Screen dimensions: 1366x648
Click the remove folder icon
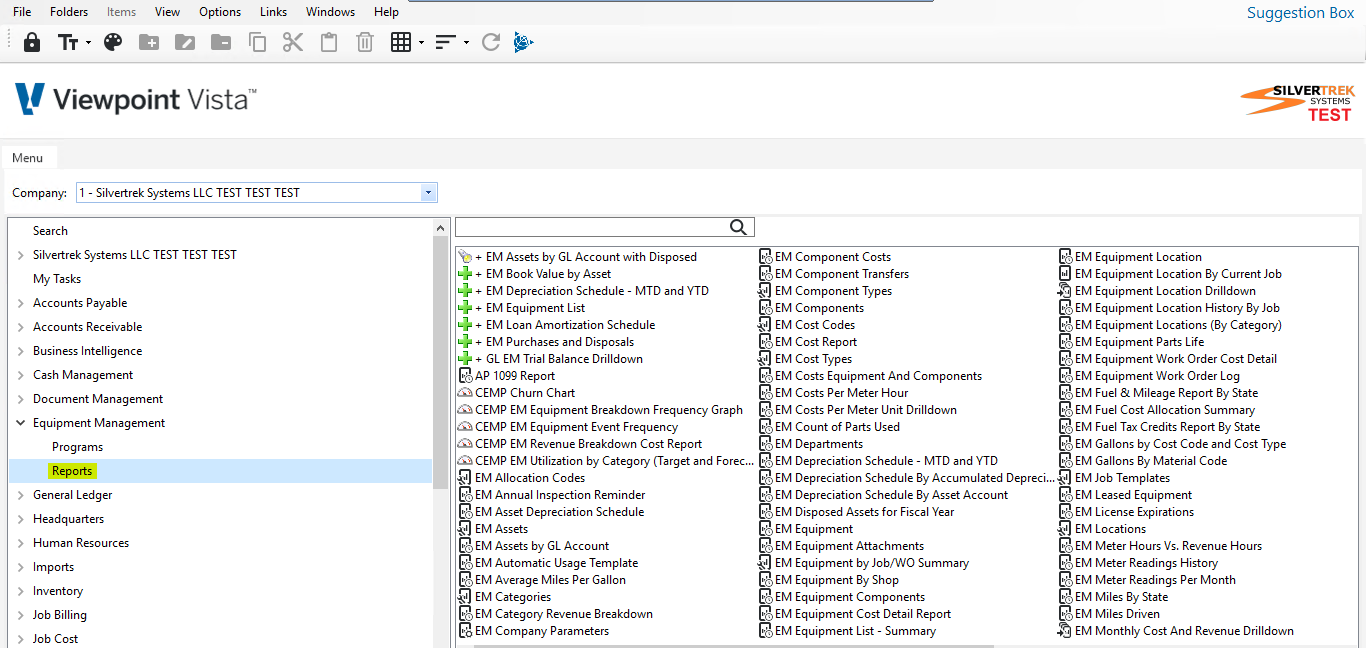click(x=221, y=42)
